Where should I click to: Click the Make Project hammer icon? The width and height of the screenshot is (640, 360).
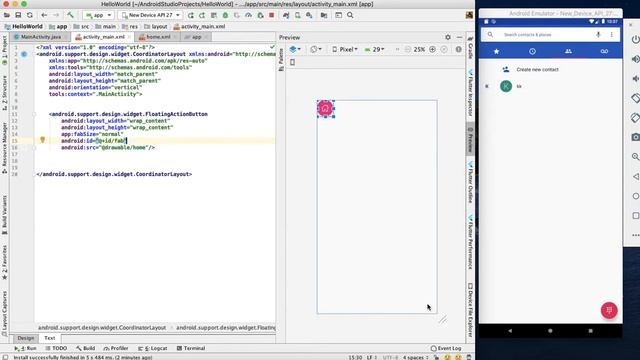[70, 15]
